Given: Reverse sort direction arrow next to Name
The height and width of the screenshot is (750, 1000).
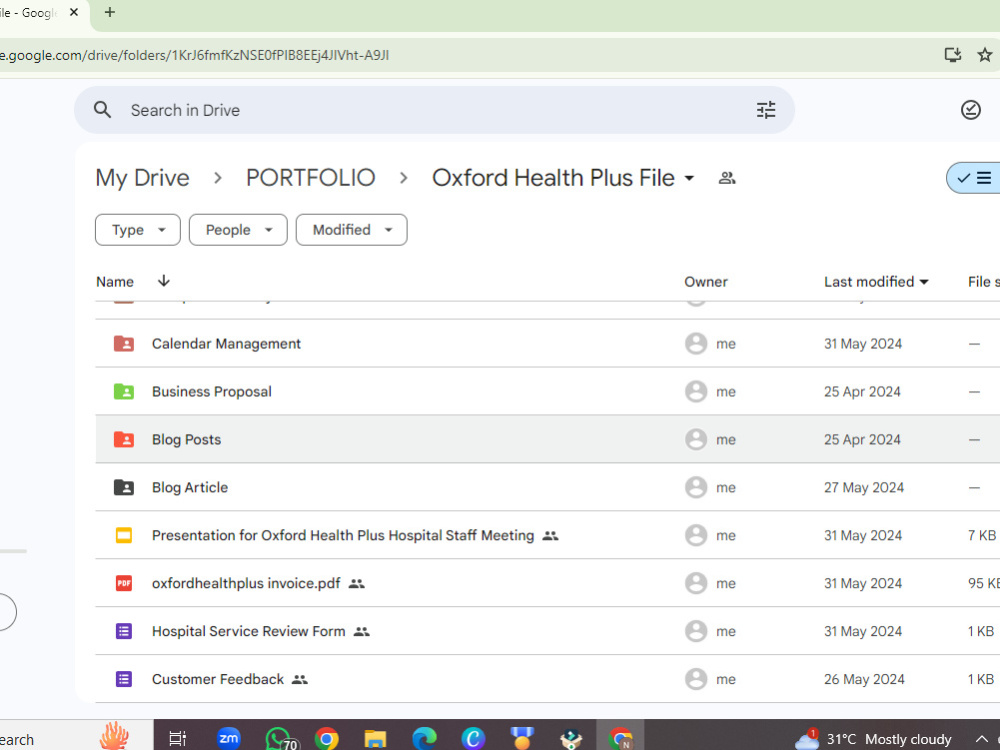Looking at the screenshot, I should click(164, 281).
